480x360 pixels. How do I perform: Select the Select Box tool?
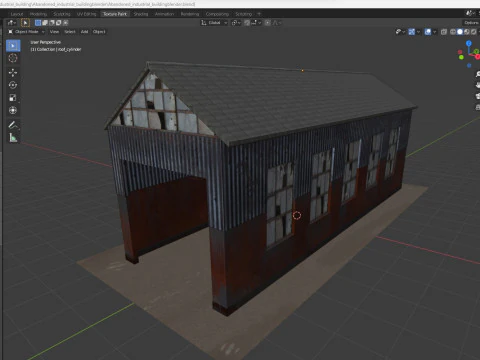click(13, 46)
